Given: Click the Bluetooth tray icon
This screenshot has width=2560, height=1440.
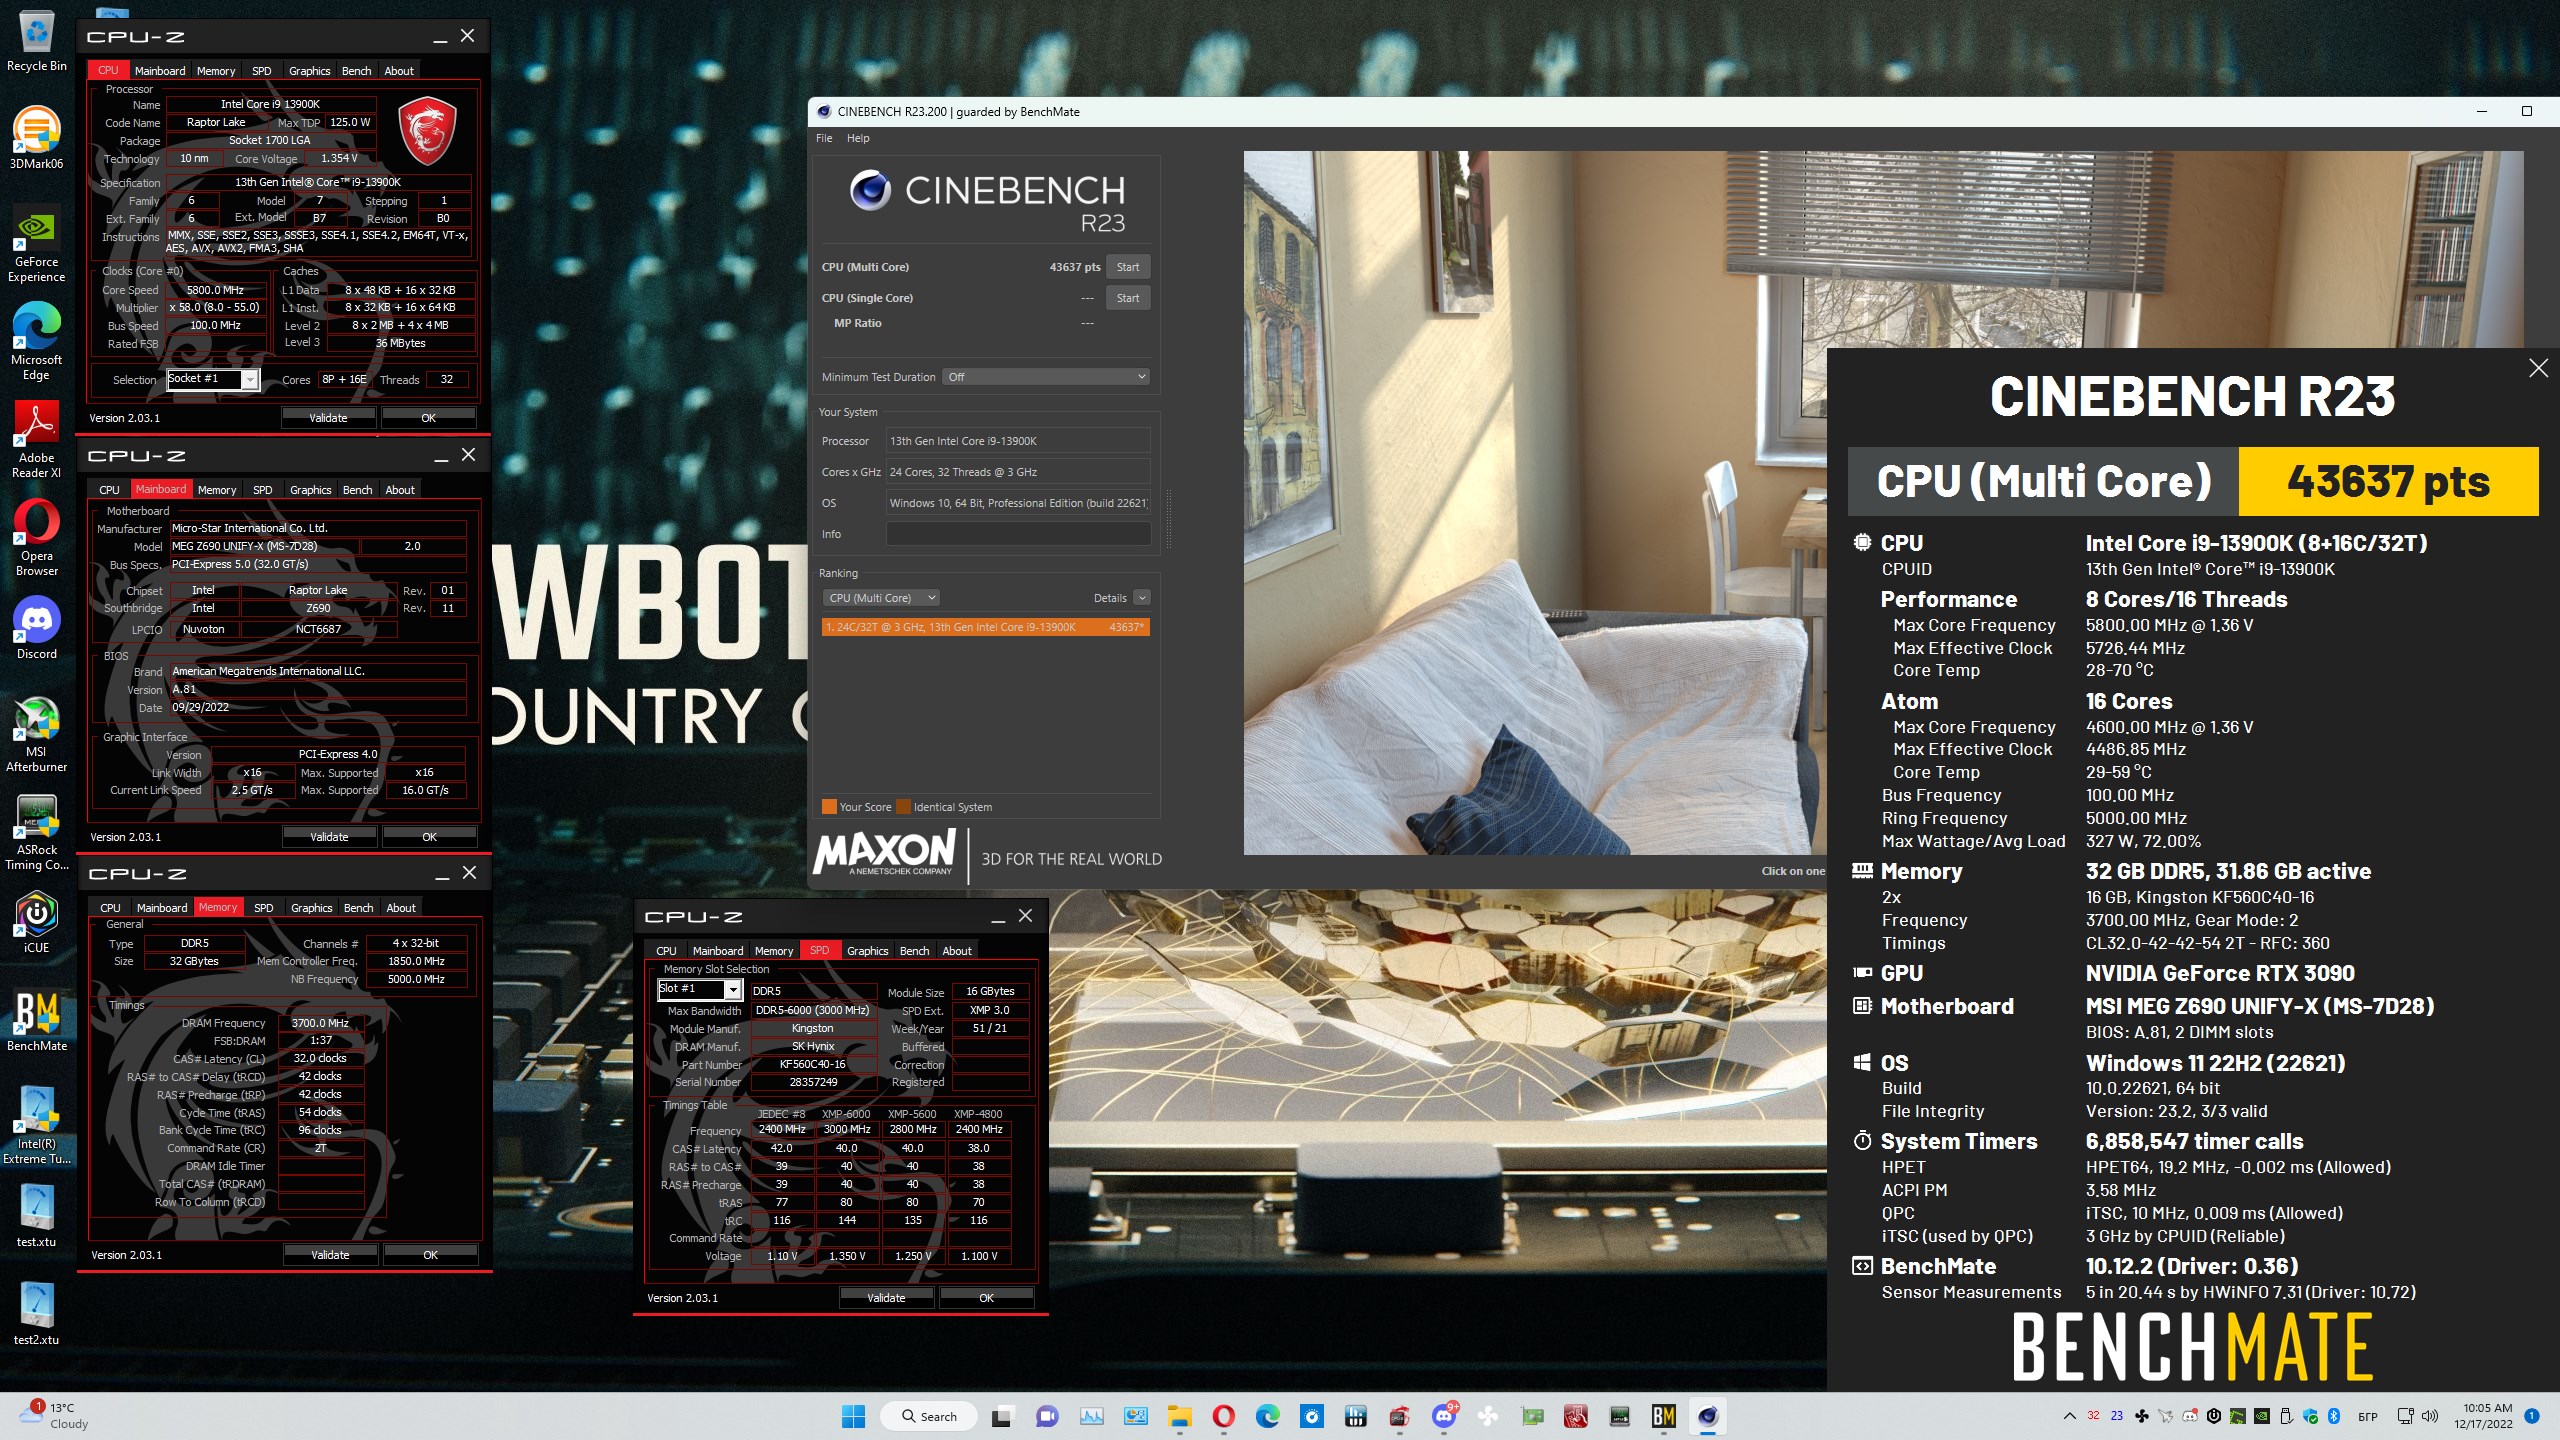Looking at the screenshot, I should click(2334, 1416).
